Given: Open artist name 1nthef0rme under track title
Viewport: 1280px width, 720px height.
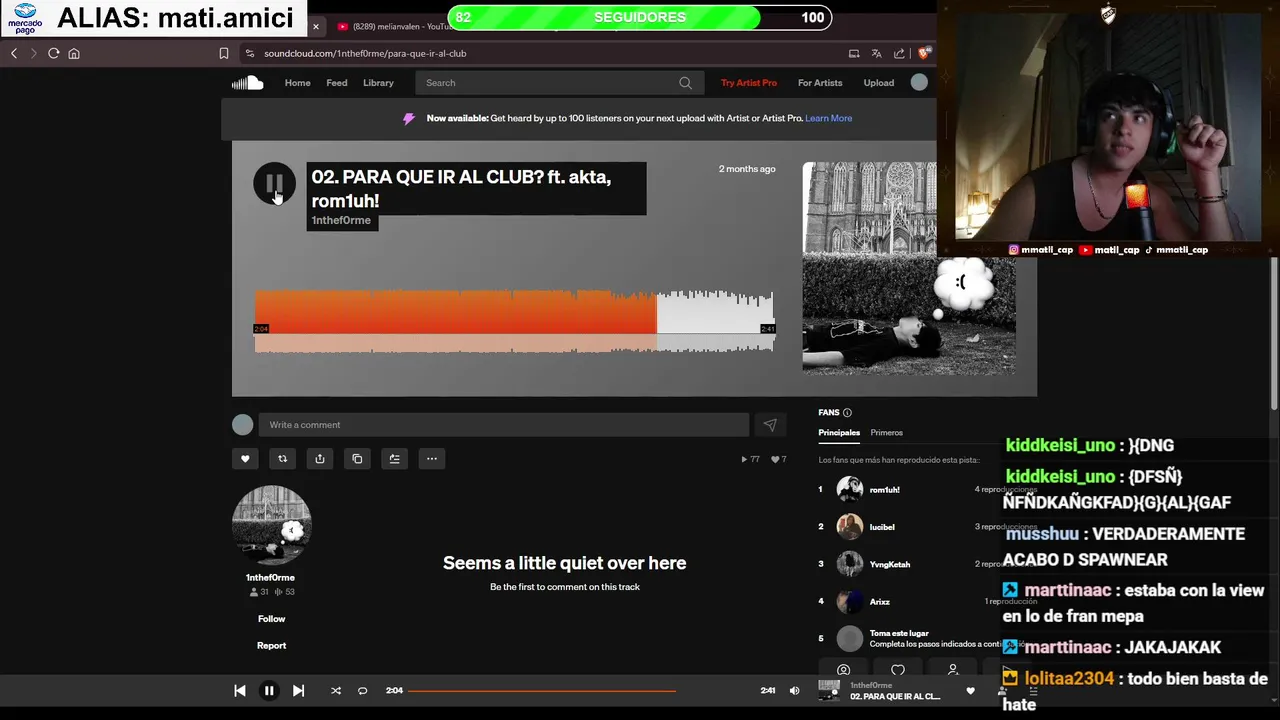Looking at the screenshot, I should point(341,220).
